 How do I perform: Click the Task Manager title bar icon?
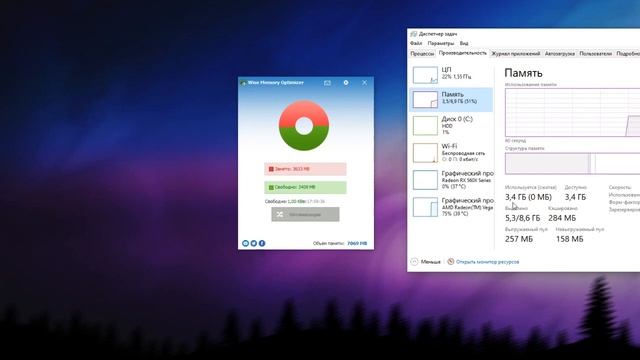coord(413,34)
